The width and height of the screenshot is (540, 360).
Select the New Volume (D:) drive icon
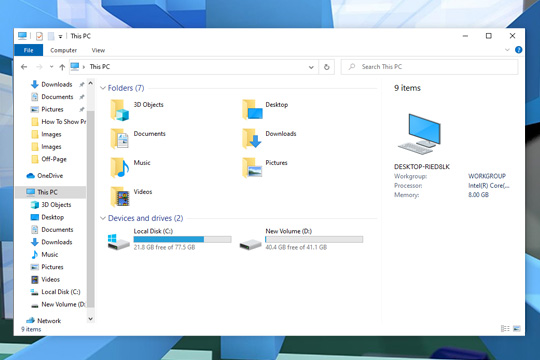[x=250, y=245]
